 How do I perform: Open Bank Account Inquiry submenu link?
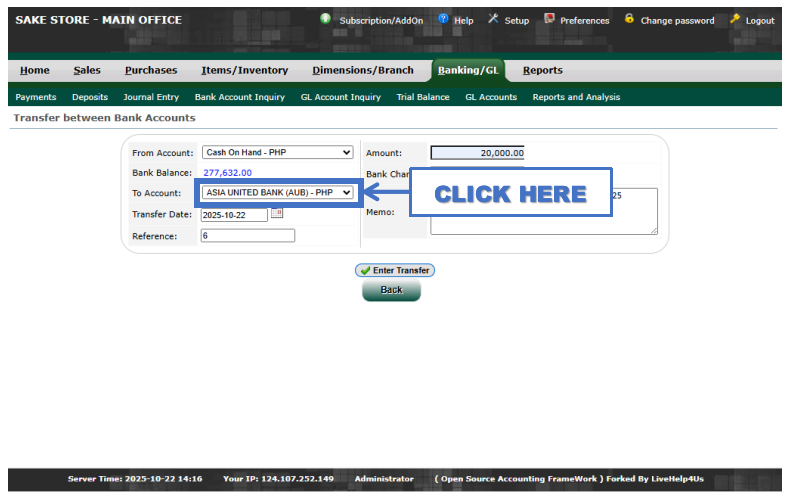point(240,97)
